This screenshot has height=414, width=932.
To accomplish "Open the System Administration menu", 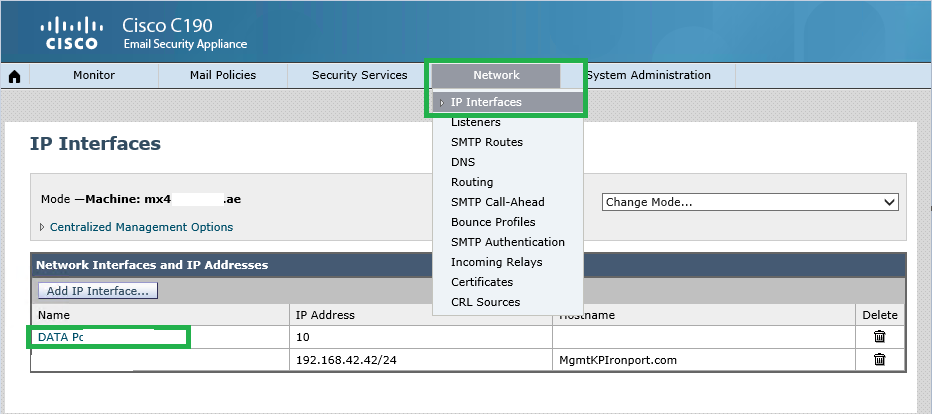I will 648,75.
